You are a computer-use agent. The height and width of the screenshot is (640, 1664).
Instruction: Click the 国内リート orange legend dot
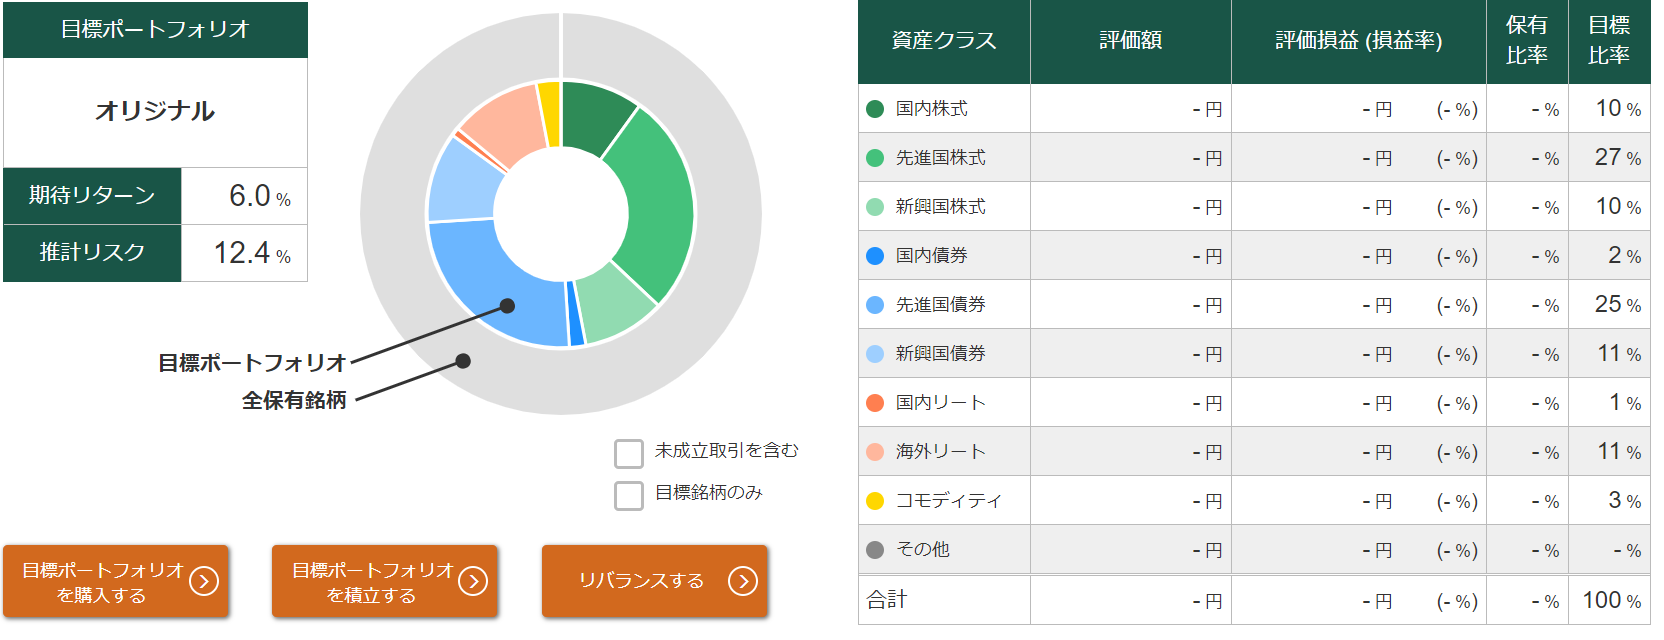point(875,403)
